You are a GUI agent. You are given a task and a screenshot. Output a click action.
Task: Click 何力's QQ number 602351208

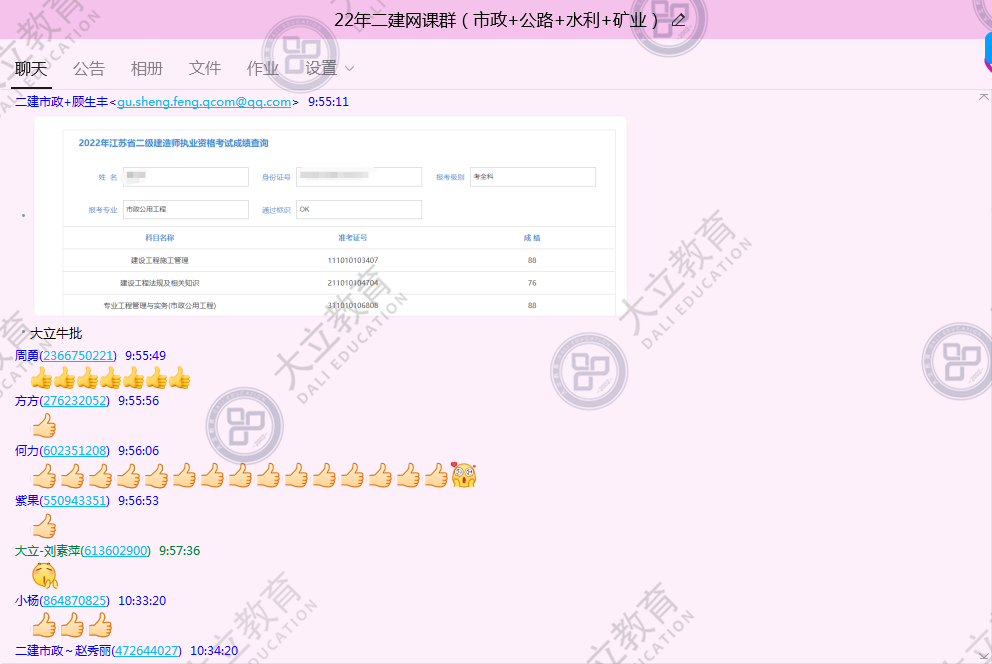(x=75, y=450)
